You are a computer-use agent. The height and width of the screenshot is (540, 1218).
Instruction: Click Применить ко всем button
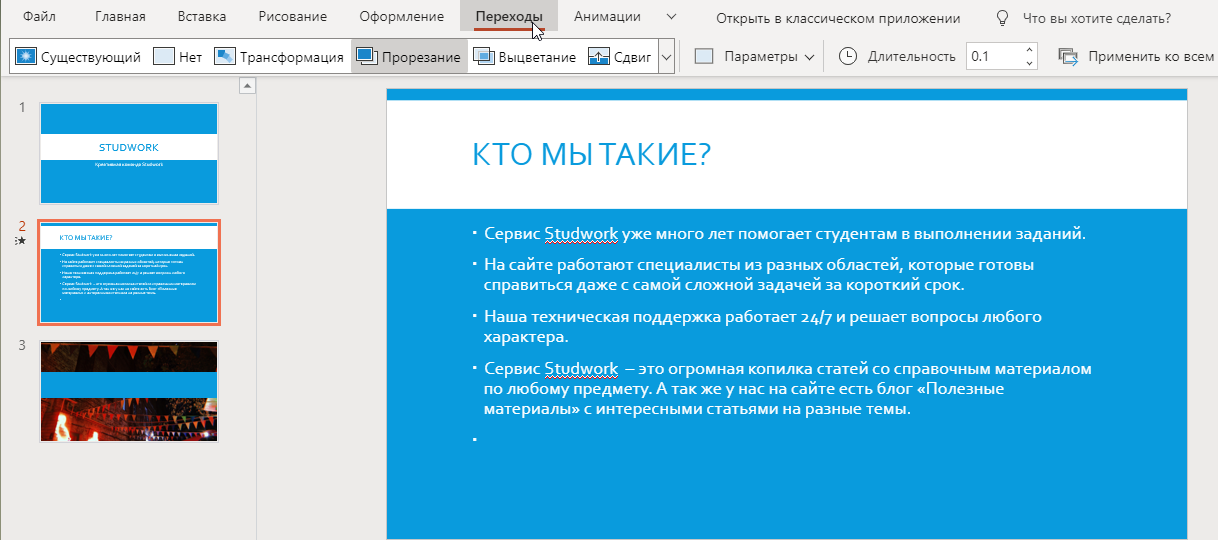pos(1135,57)
